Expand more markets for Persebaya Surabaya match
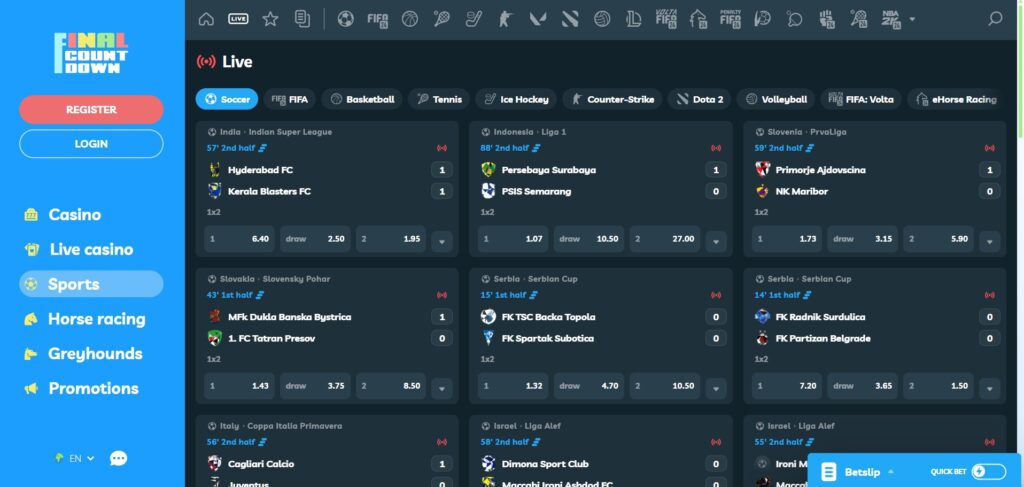The image size is (1024, 487). (x=715, y=241)
